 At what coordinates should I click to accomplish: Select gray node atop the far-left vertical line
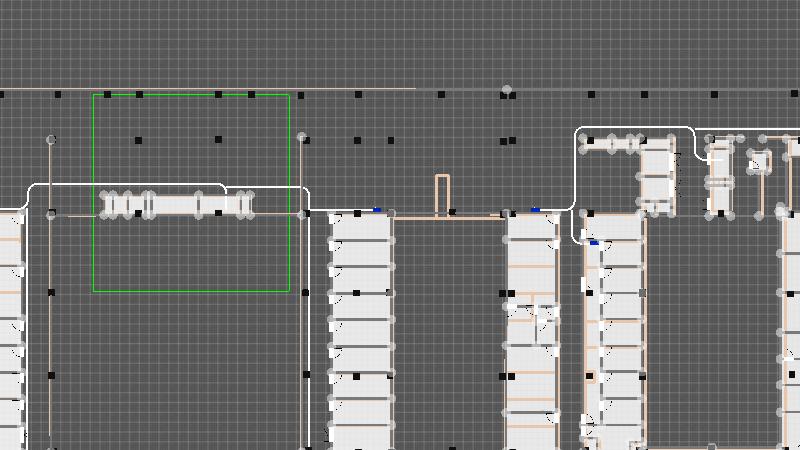pyautogui.click(x=51, y=140)
